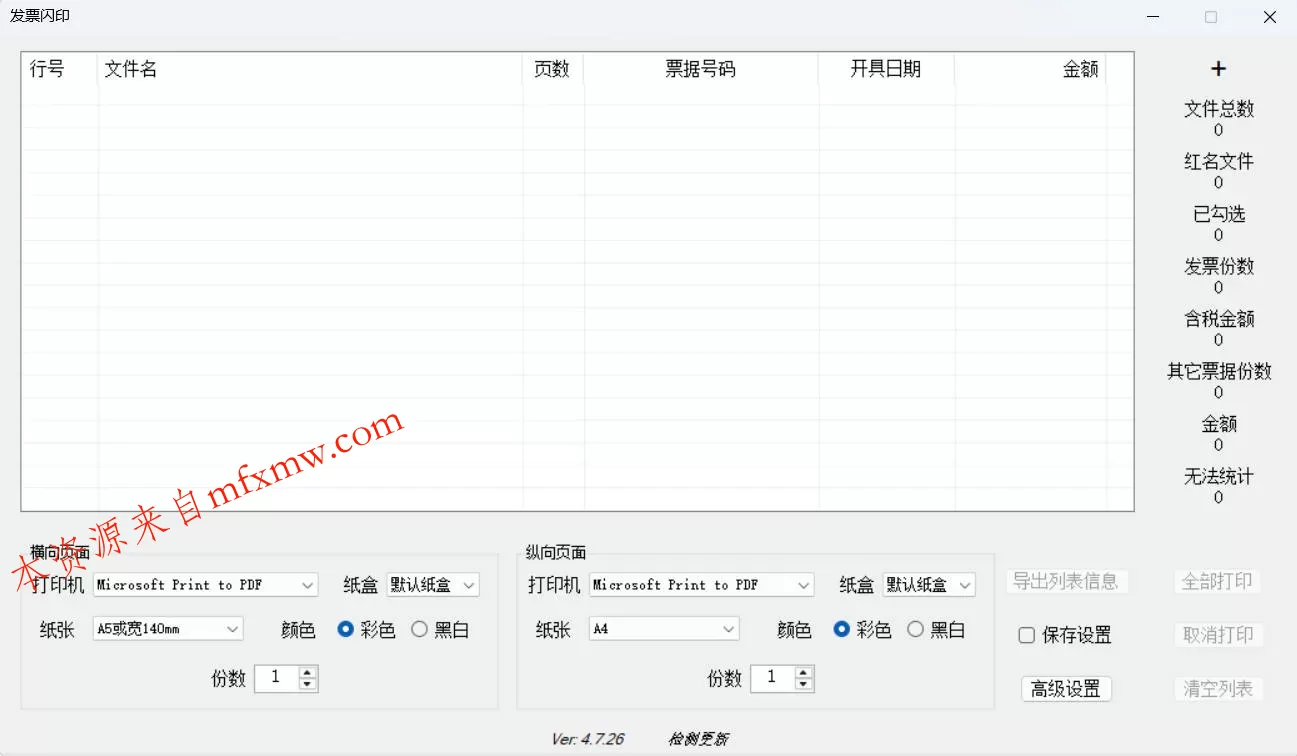Enable the 保存设置 checkbox
The width and height of the screenshot is (1297, 756).
click(1065, 635)
